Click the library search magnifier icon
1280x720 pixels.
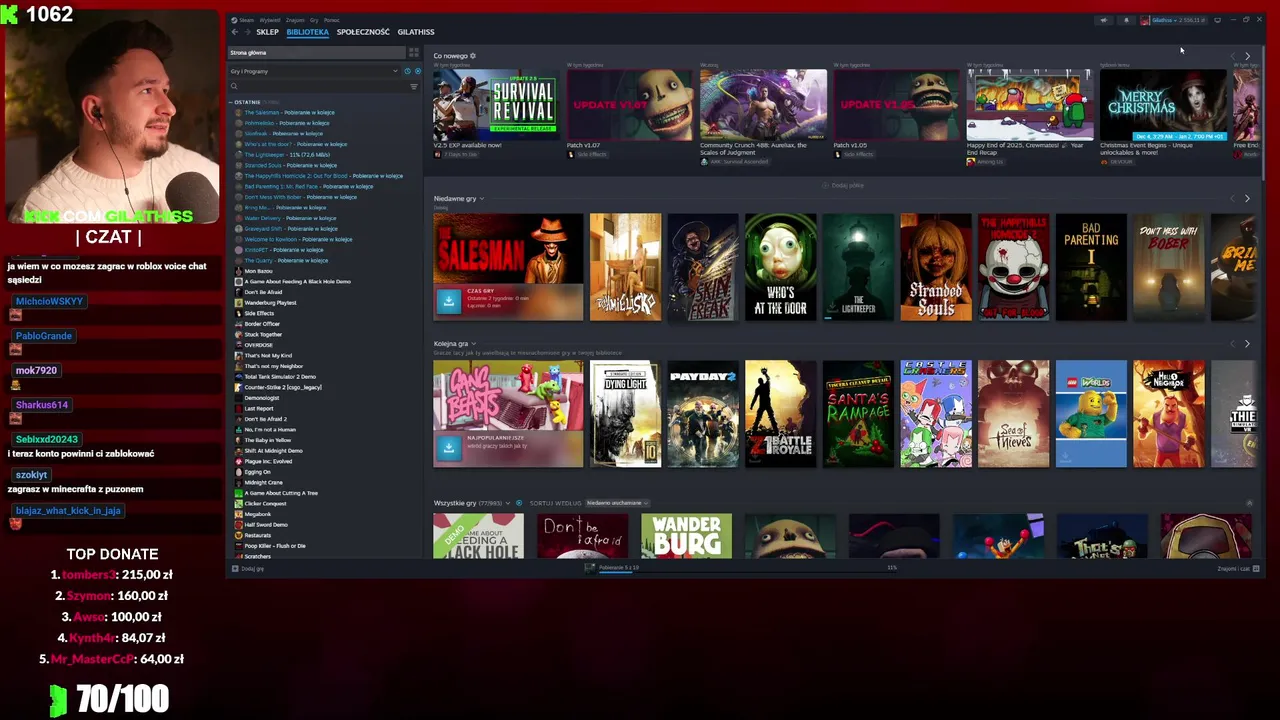click(235, 87)
